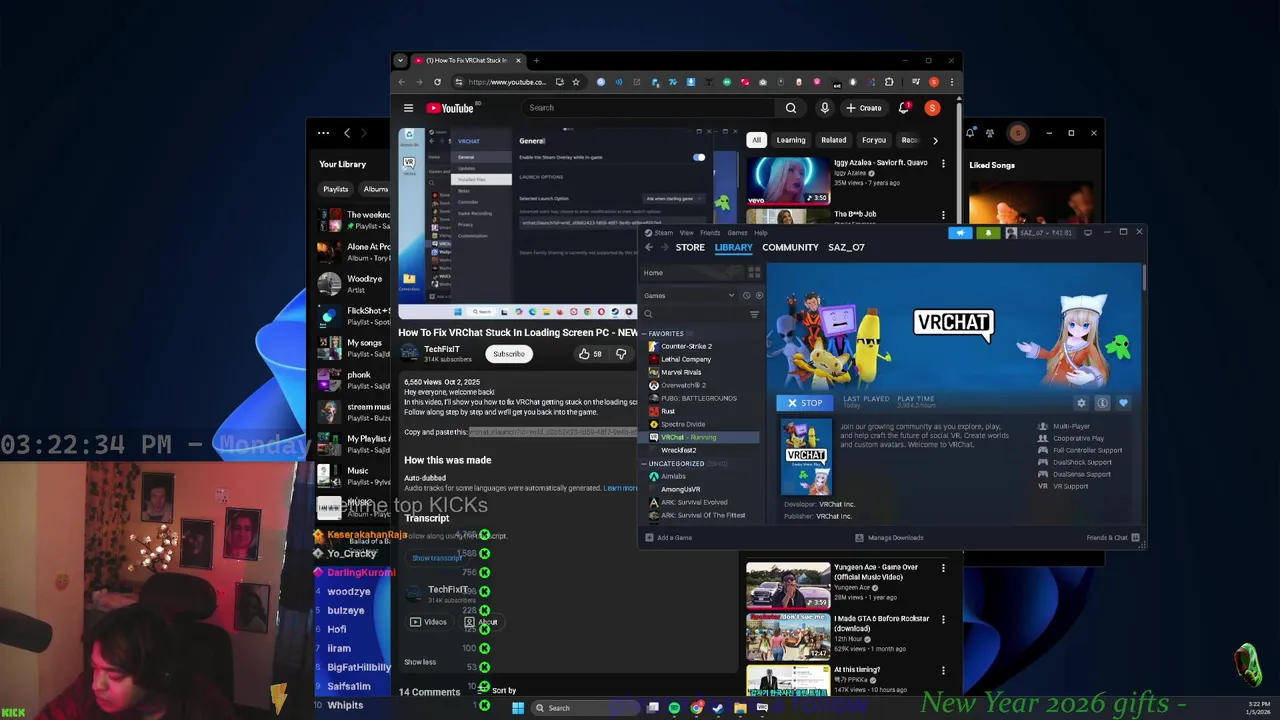Open VRChat settings gear in Steam
Image resolution: width=1280 pixels, height=720 pixels.
click(1081, 403)
